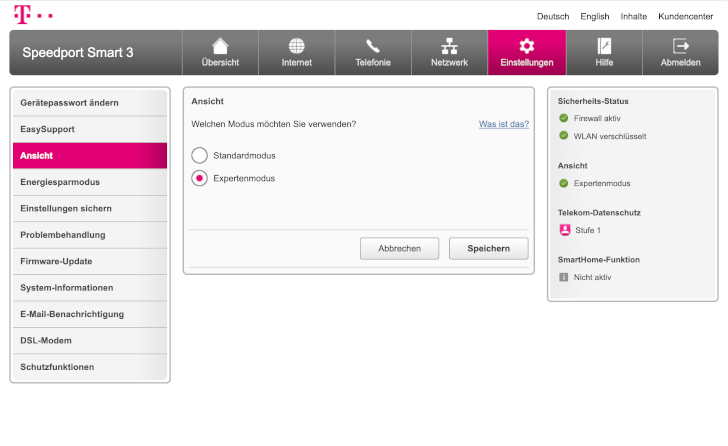Click the Abmelden logout icon
The image size is (728, 446).
680,46
